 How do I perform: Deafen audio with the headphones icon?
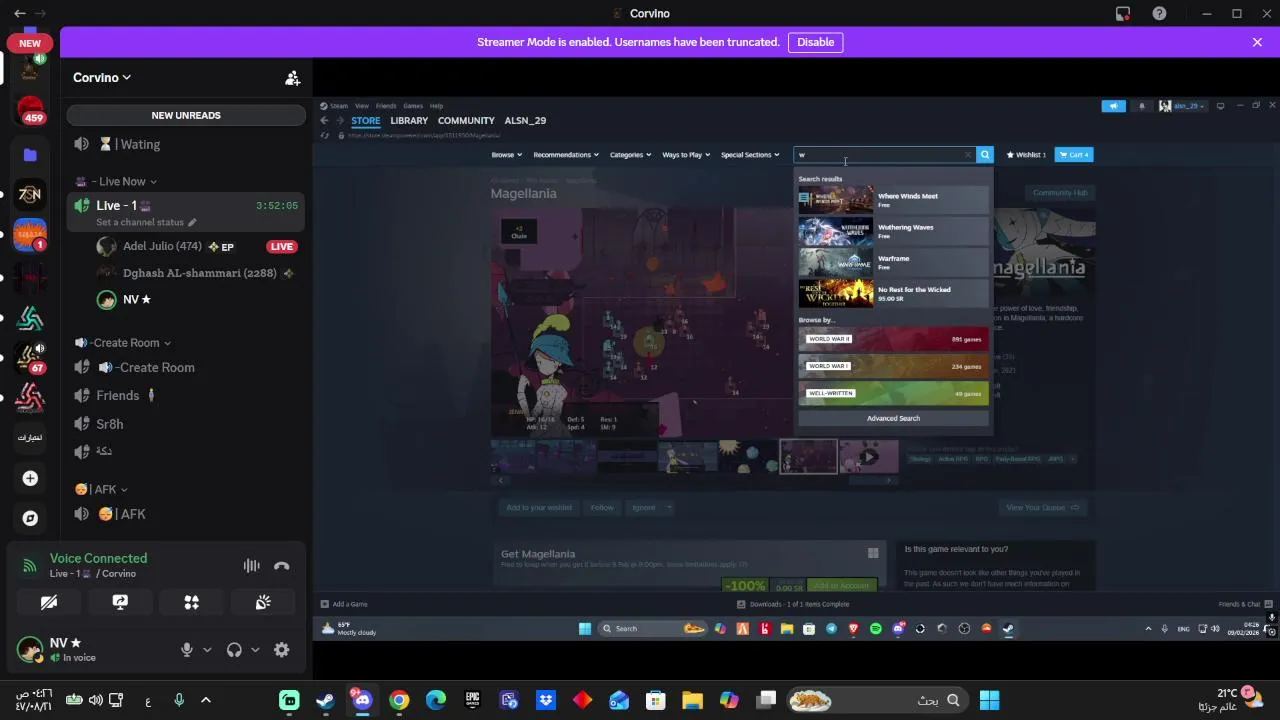pos(234,649)
